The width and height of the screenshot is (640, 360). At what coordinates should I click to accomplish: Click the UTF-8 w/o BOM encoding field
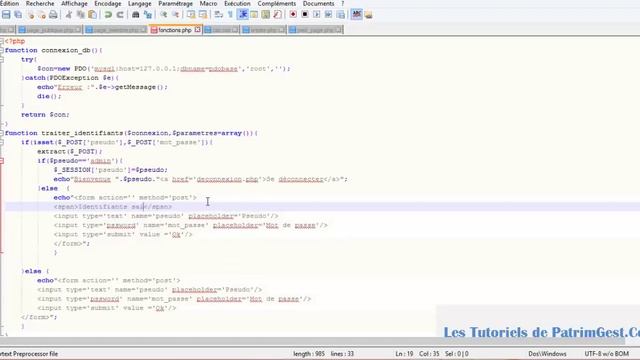(x=607, y=354)
